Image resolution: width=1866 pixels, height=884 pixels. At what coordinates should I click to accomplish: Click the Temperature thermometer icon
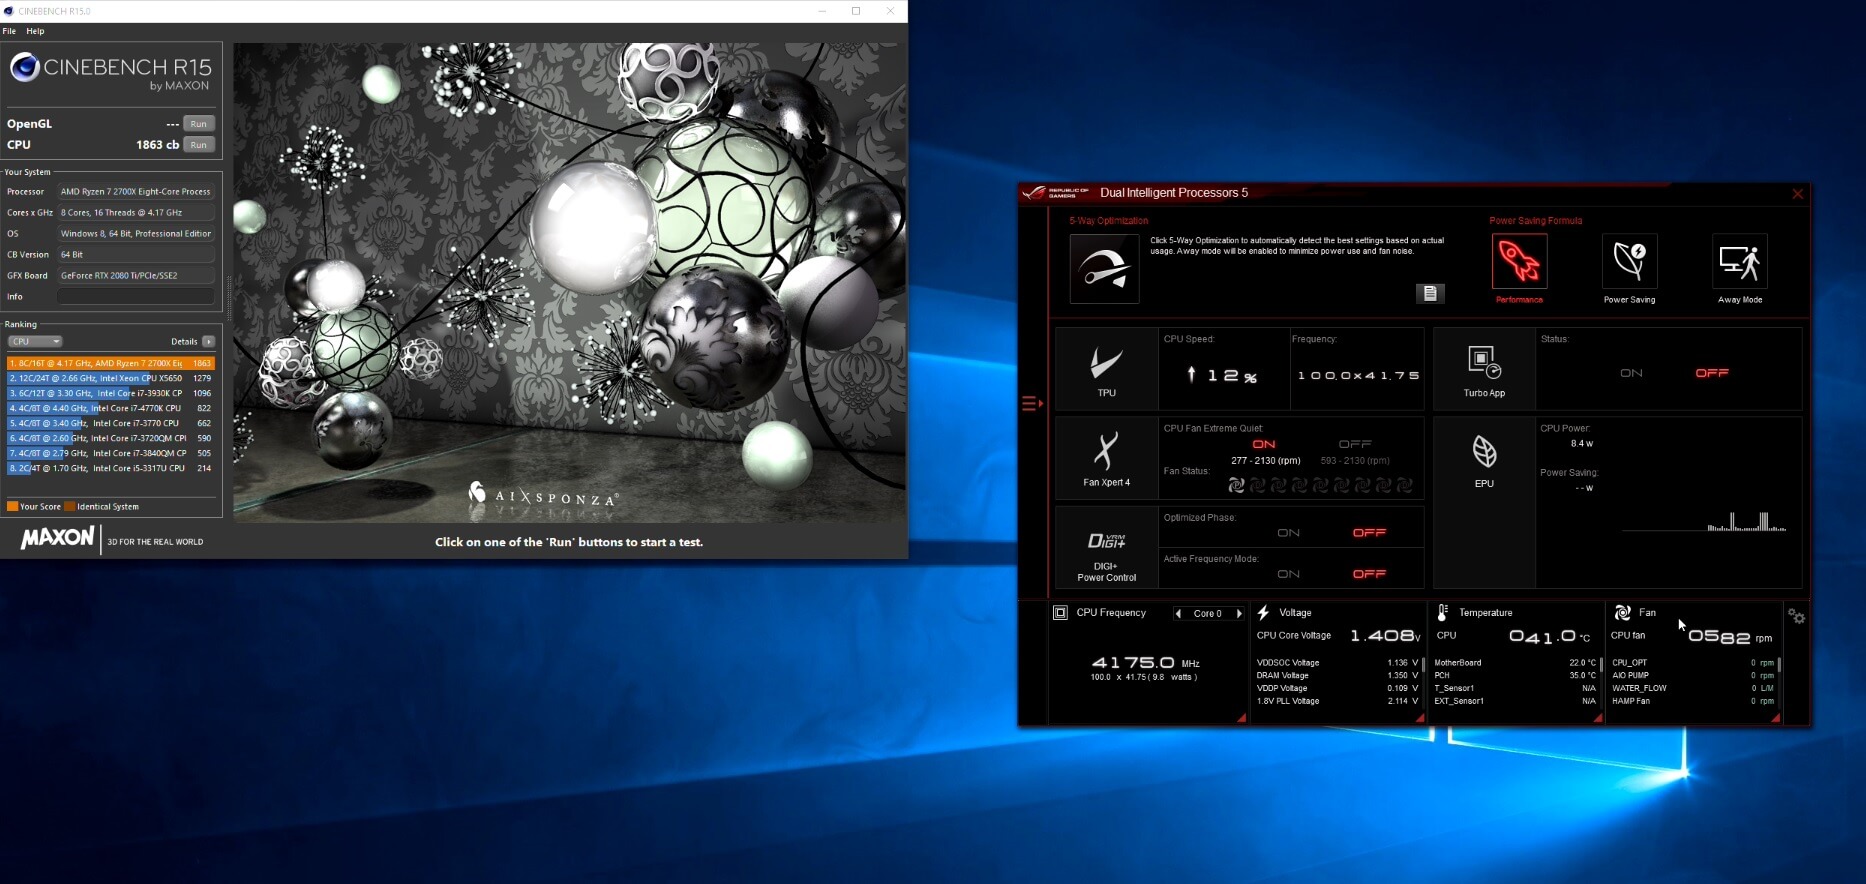coord(1442,613)
